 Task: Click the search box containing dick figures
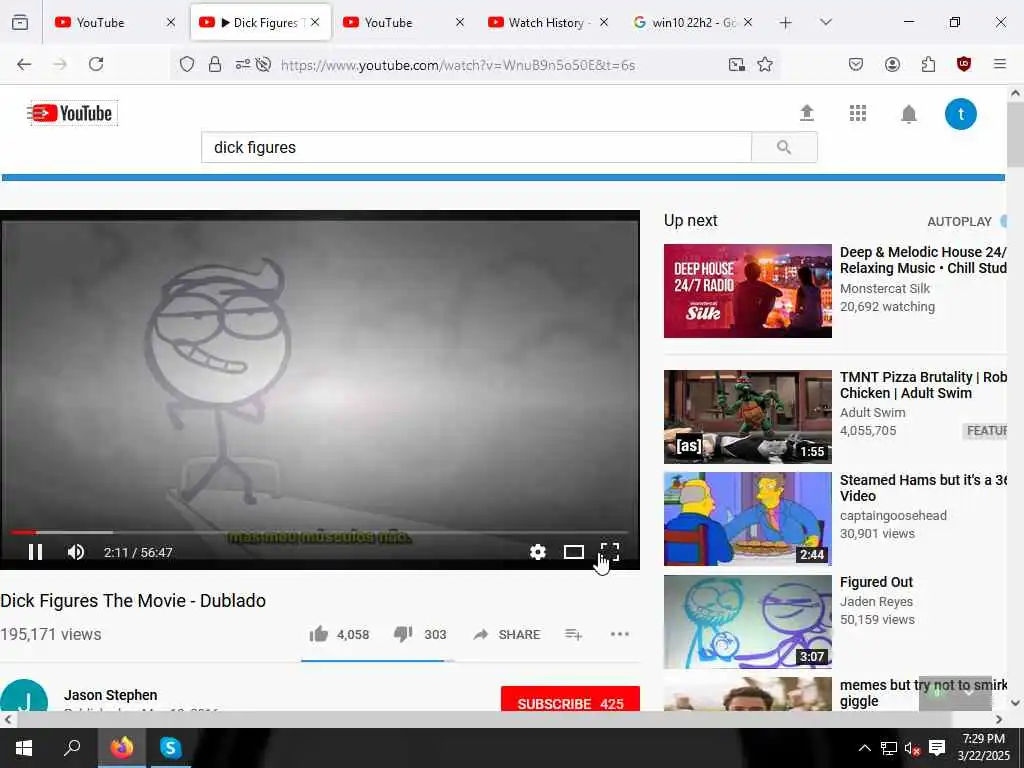(x=476, y=148)
